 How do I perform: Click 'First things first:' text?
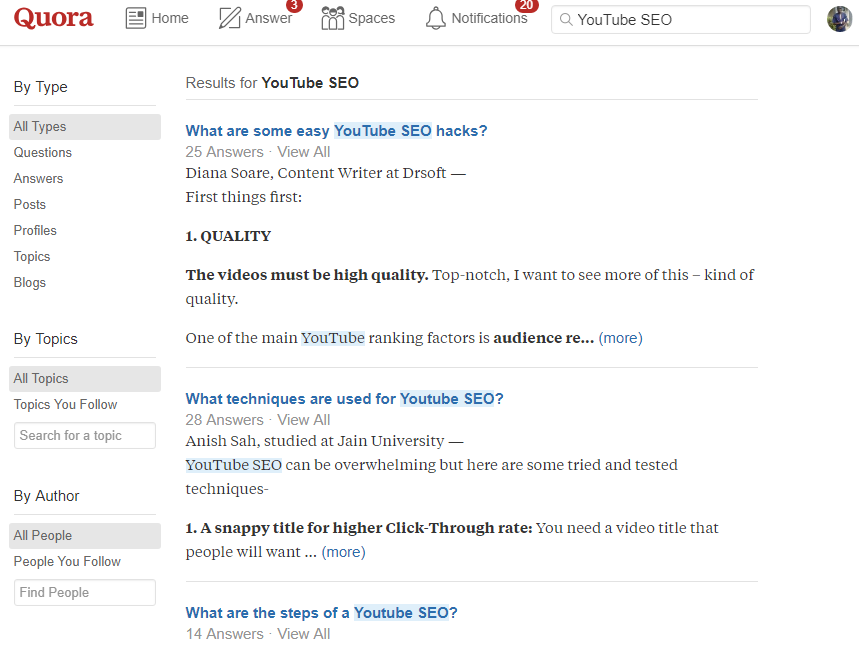coord(244,197)
